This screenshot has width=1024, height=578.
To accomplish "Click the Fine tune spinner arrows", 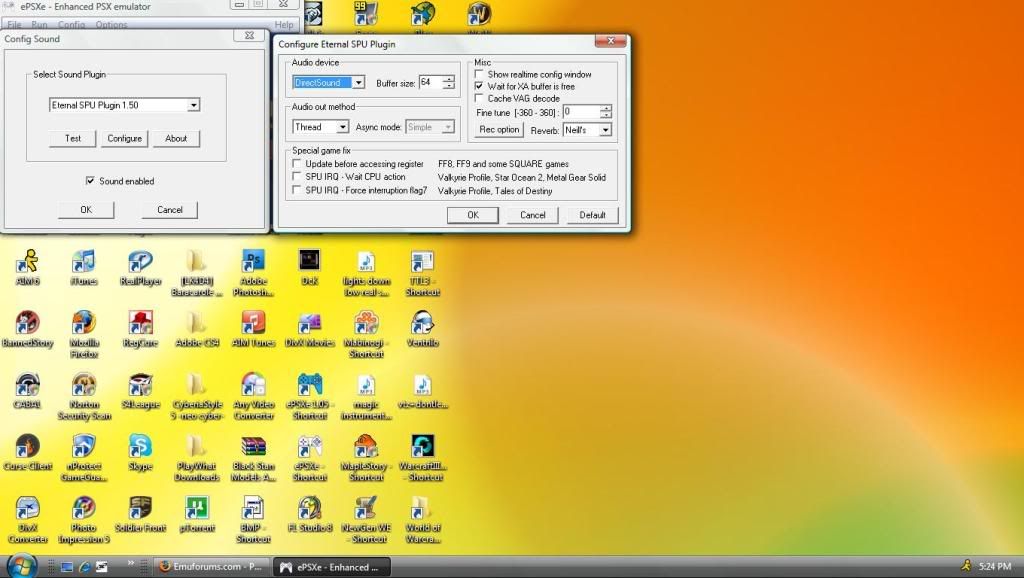I will (x=606, y=112).
